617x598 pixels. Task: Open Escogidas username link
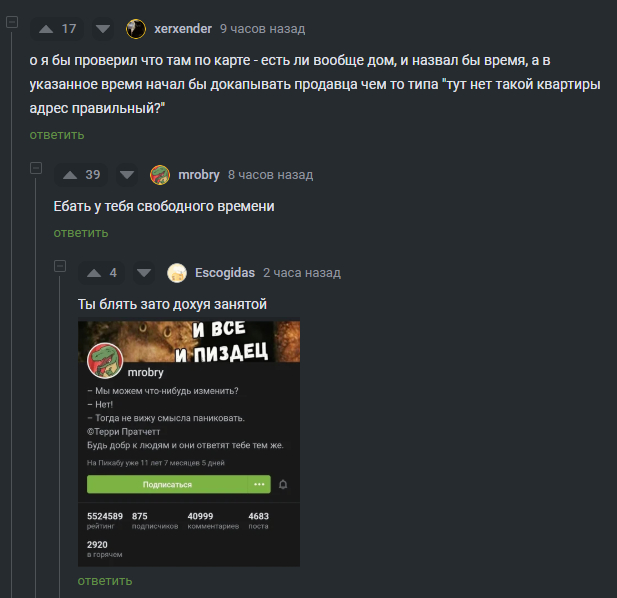pos(225,273)
